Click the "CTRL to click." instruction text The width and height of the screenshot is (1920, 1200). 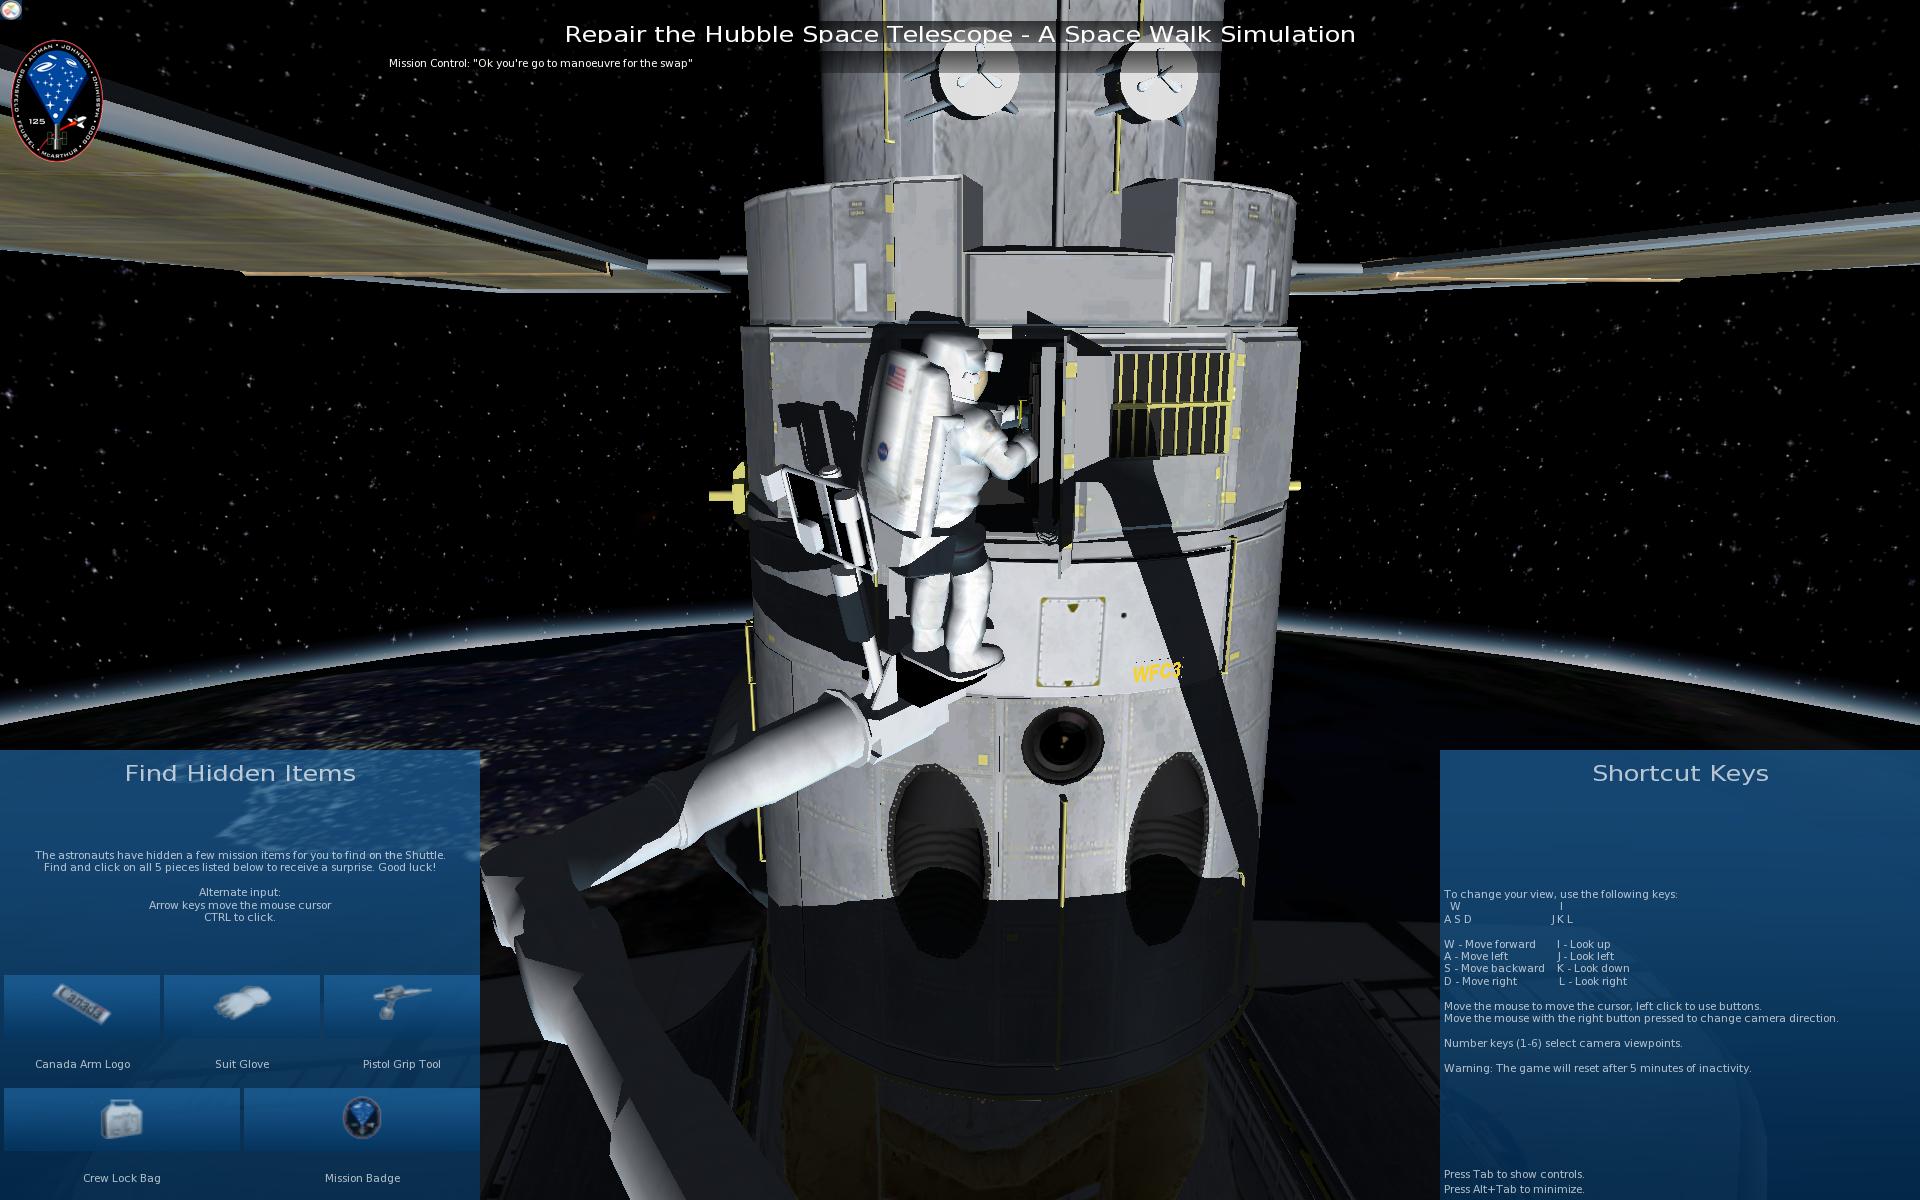click(240, 917)
